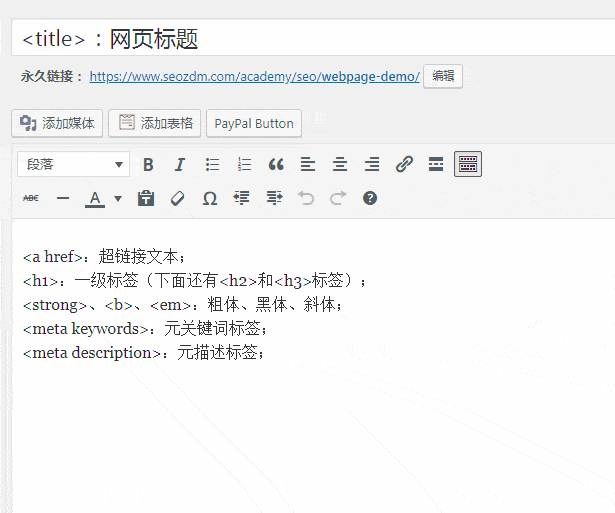Align text center
This screenshot has width=615, height=513.
pos(340,164)
